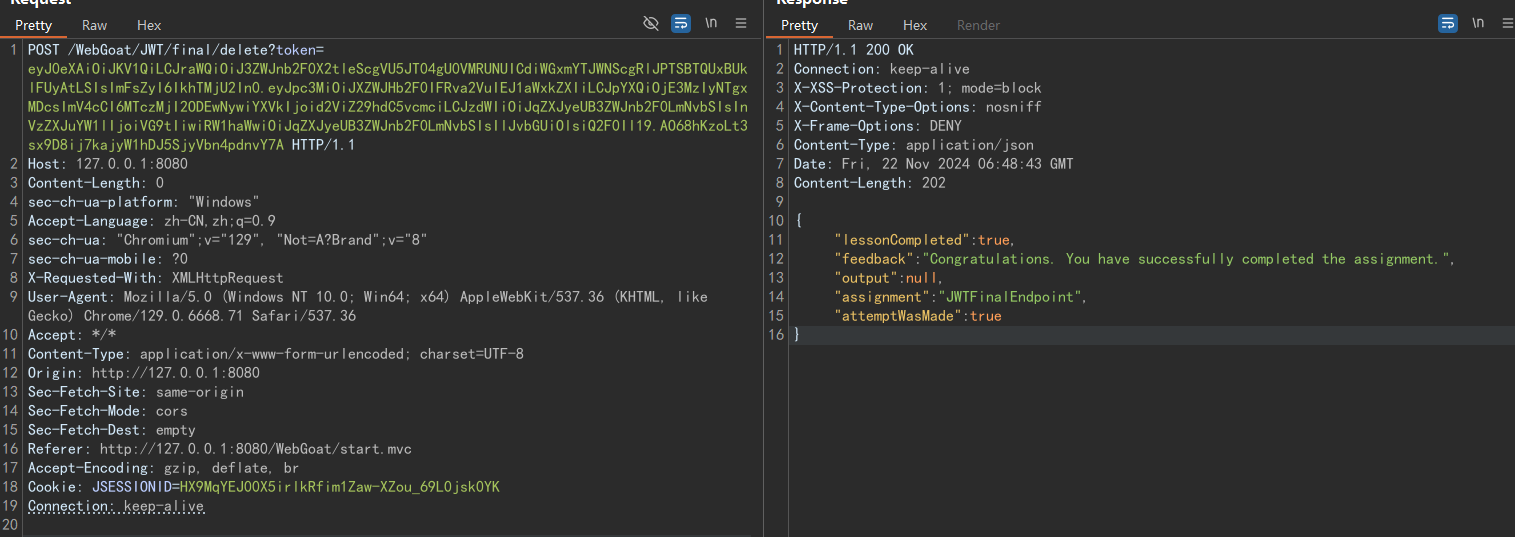Click the sec-ch-ua-mobile: ?0 header
This screenshot has height=537, width=1515.
click(x=108, y=259)
